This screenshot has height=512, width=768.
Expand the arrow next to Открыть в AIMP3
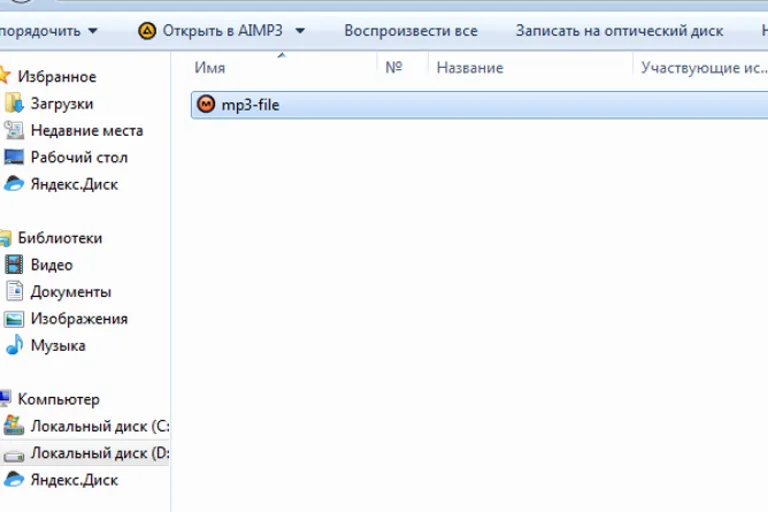coord(300,31)
